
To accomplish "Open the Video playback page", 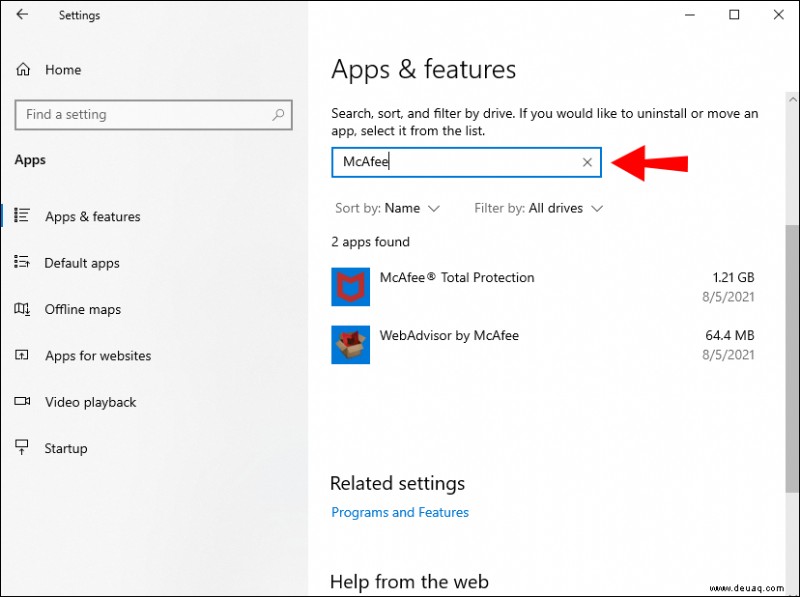I will click(x=90, y=402).
